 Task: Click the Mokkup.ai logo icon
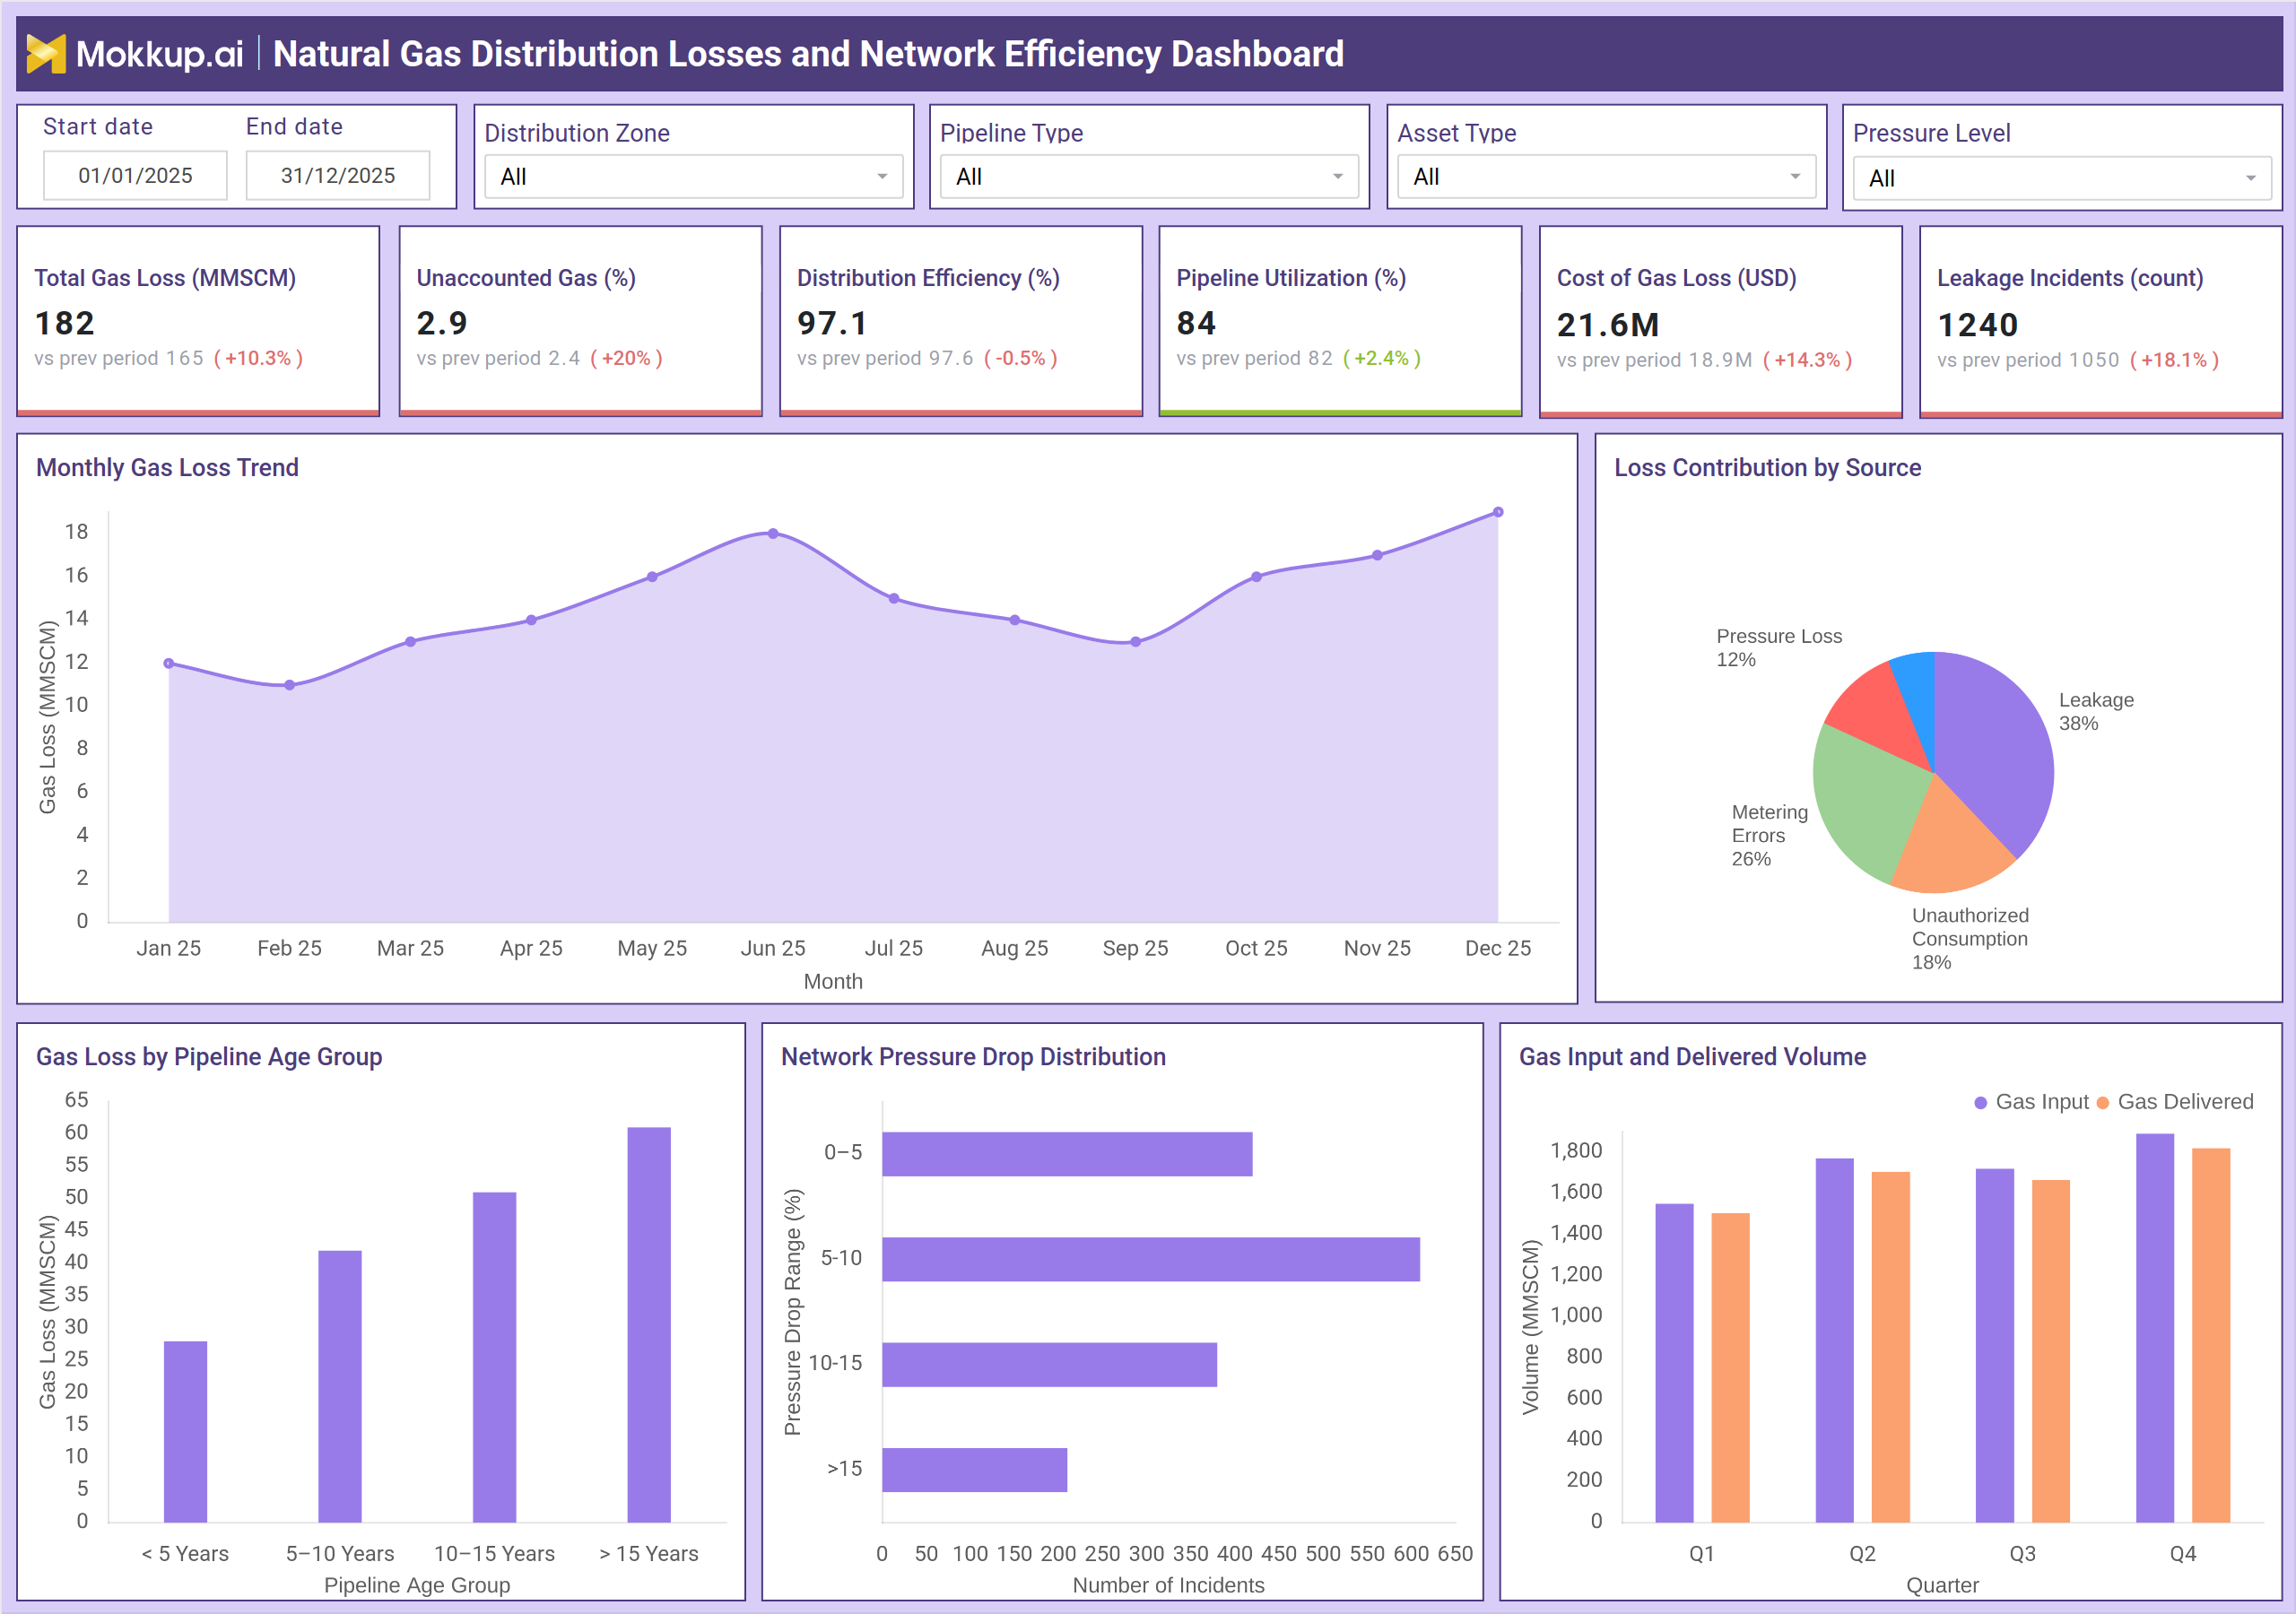(46, 54)
